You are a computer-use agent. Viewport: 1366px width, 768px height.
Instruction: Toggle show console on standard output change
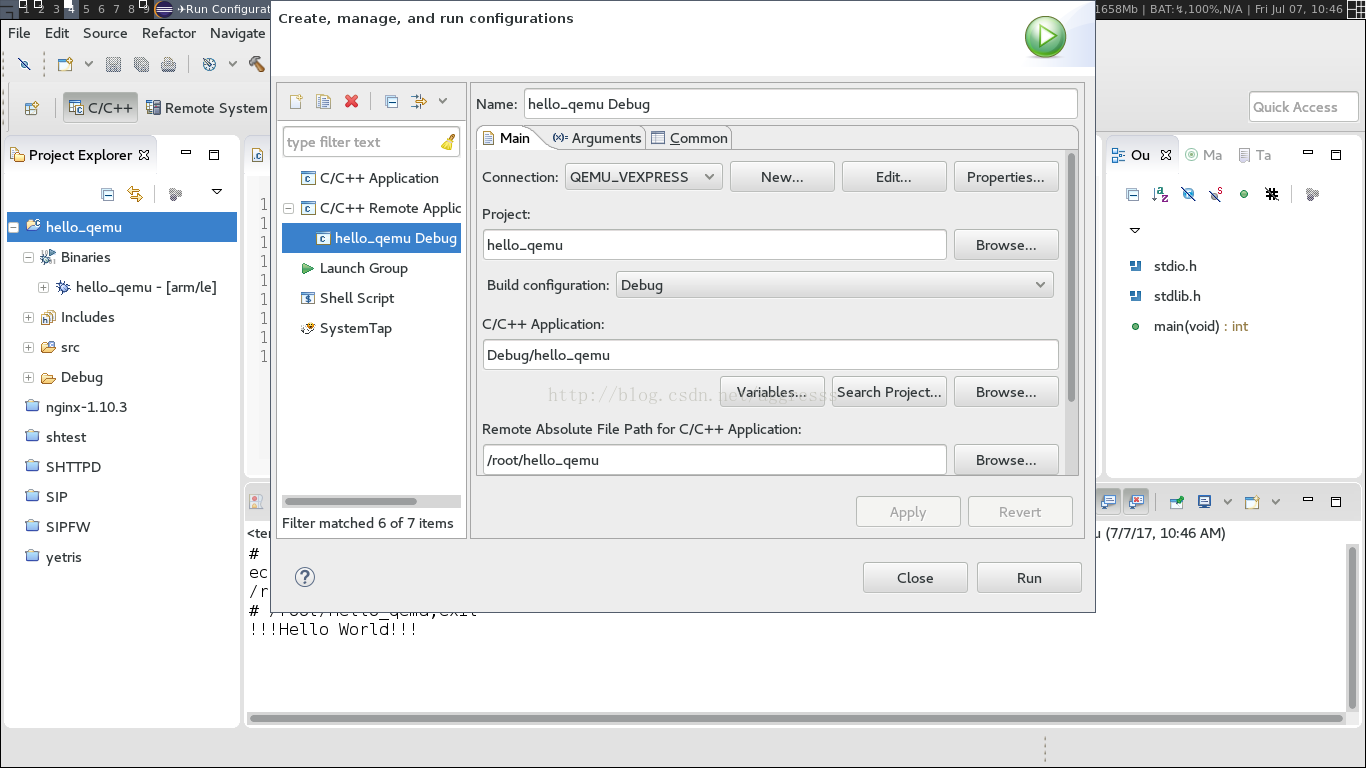1108,501
